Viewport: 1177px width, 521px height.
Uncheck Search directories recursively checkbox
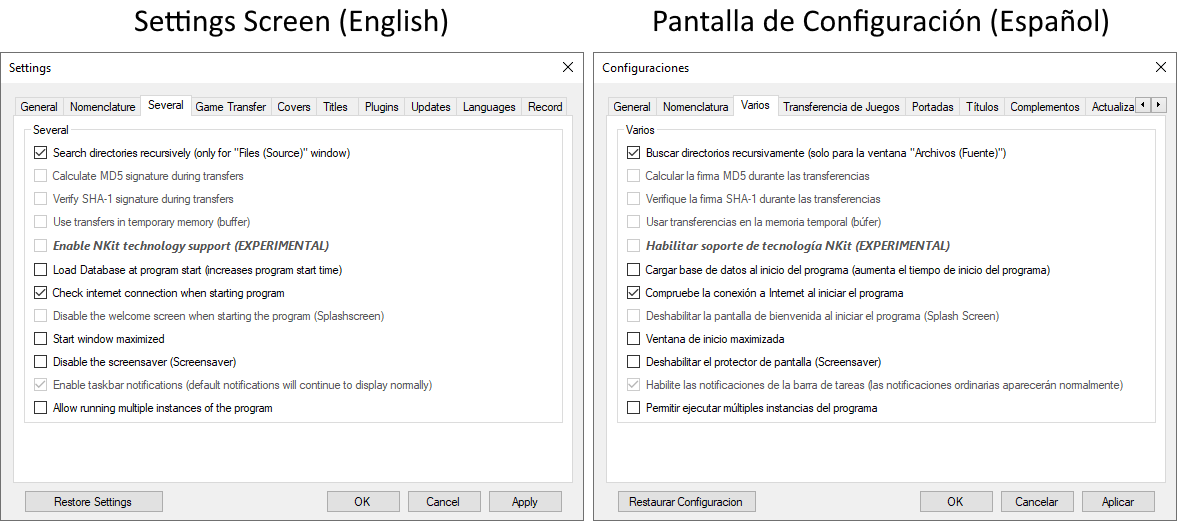[x=41, y=153]
